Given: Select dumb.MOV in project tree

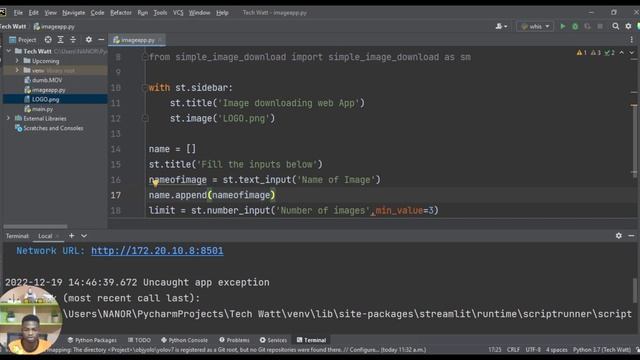Looking at the screenshot, I should click(x=47, y=80).
